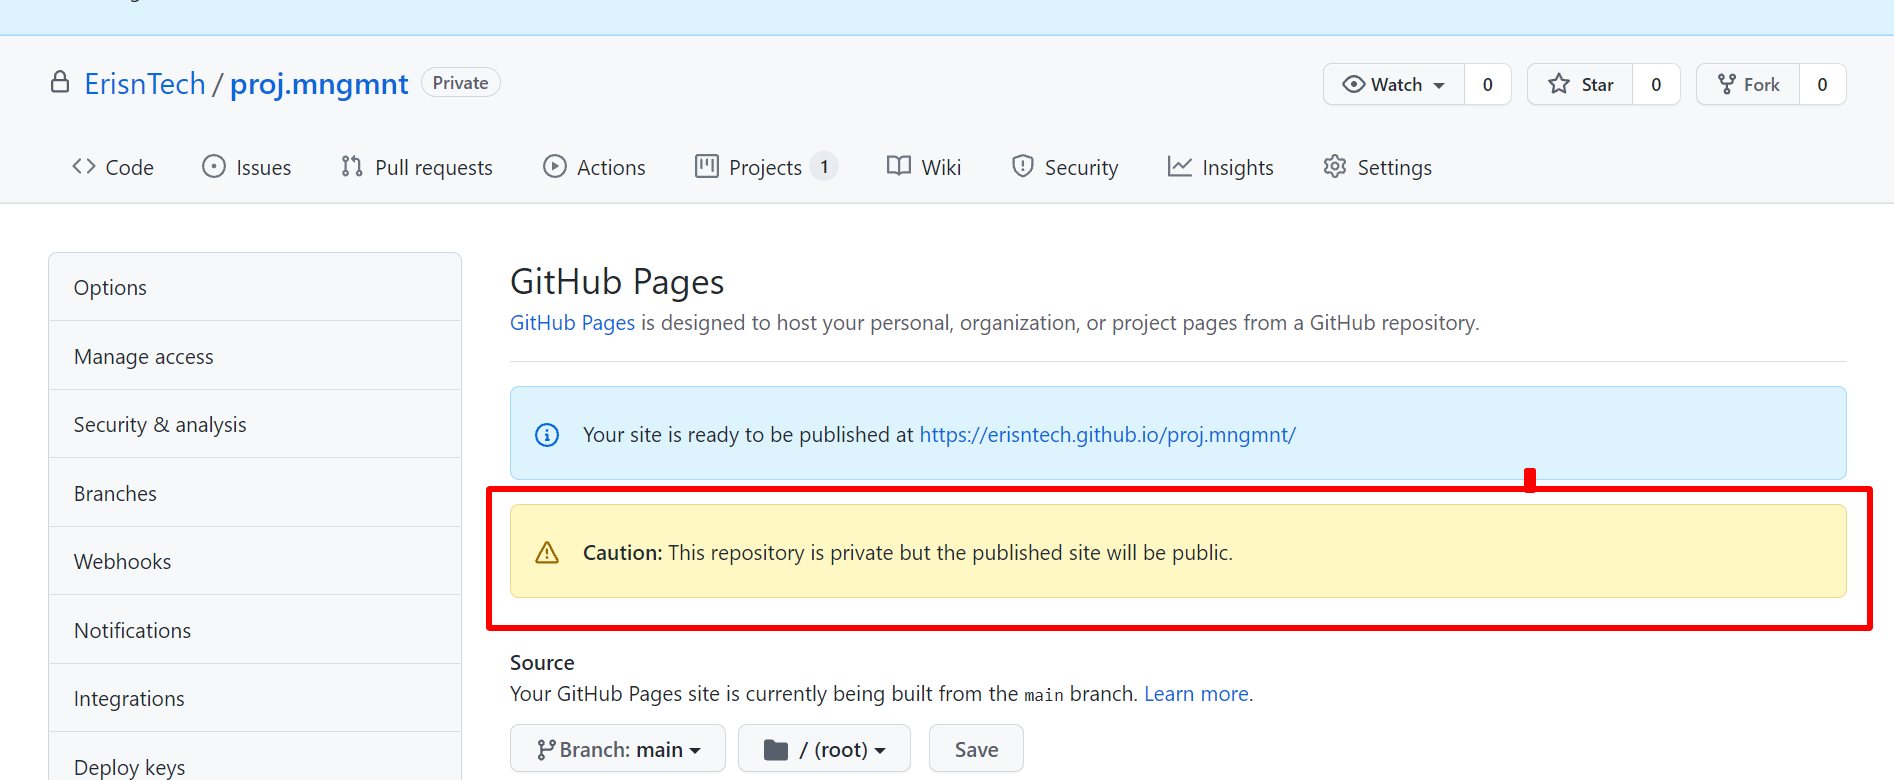This screenshot has width=1894, height=780.
Task: Click the Issues circle icon
Action: point(214,166)
